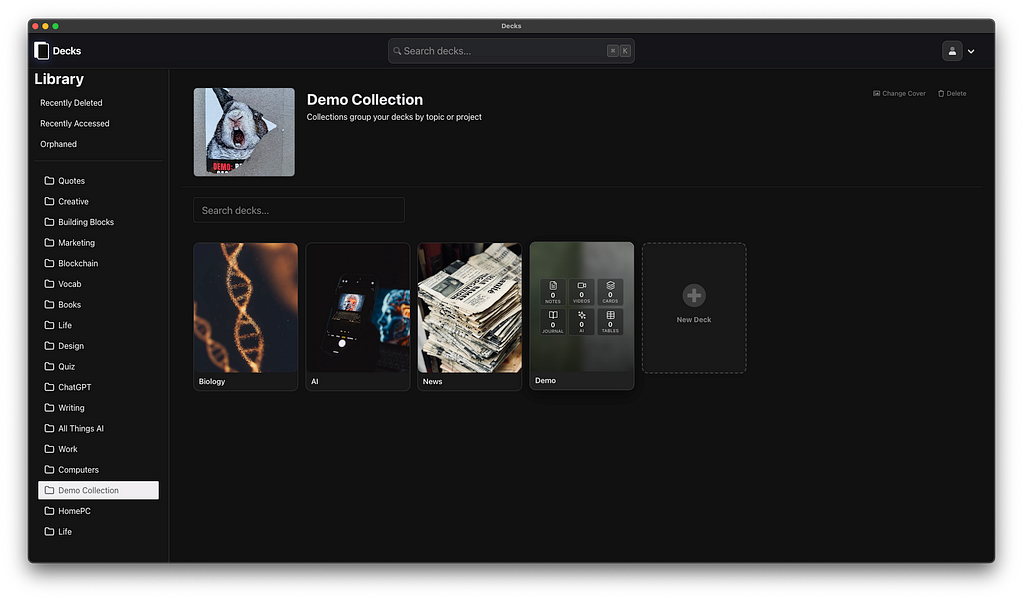Screen dimensions: 1023x600
Task: Click the Books folder icon
Action: (x=49, y=304)
